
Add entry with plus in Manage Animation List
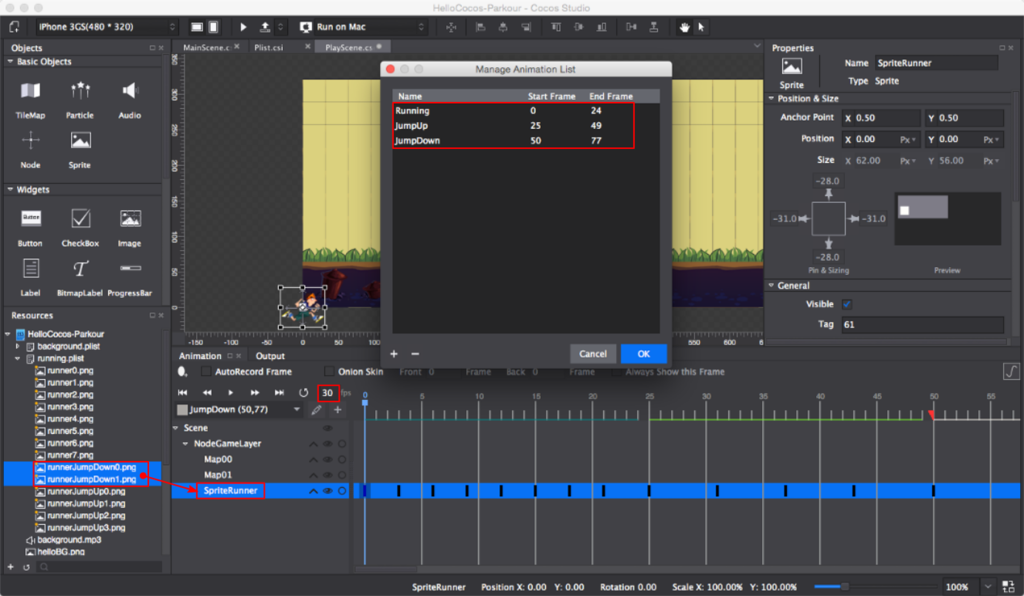[x=394, y=354]
